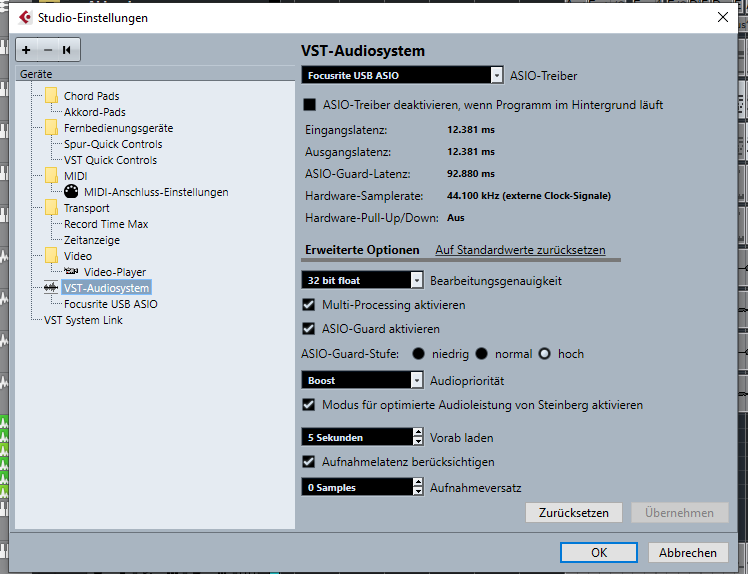This screenshot has height=574, width=748.
Task: Increase Aufnahmeversatz samples value
Action: coord(418,482)
